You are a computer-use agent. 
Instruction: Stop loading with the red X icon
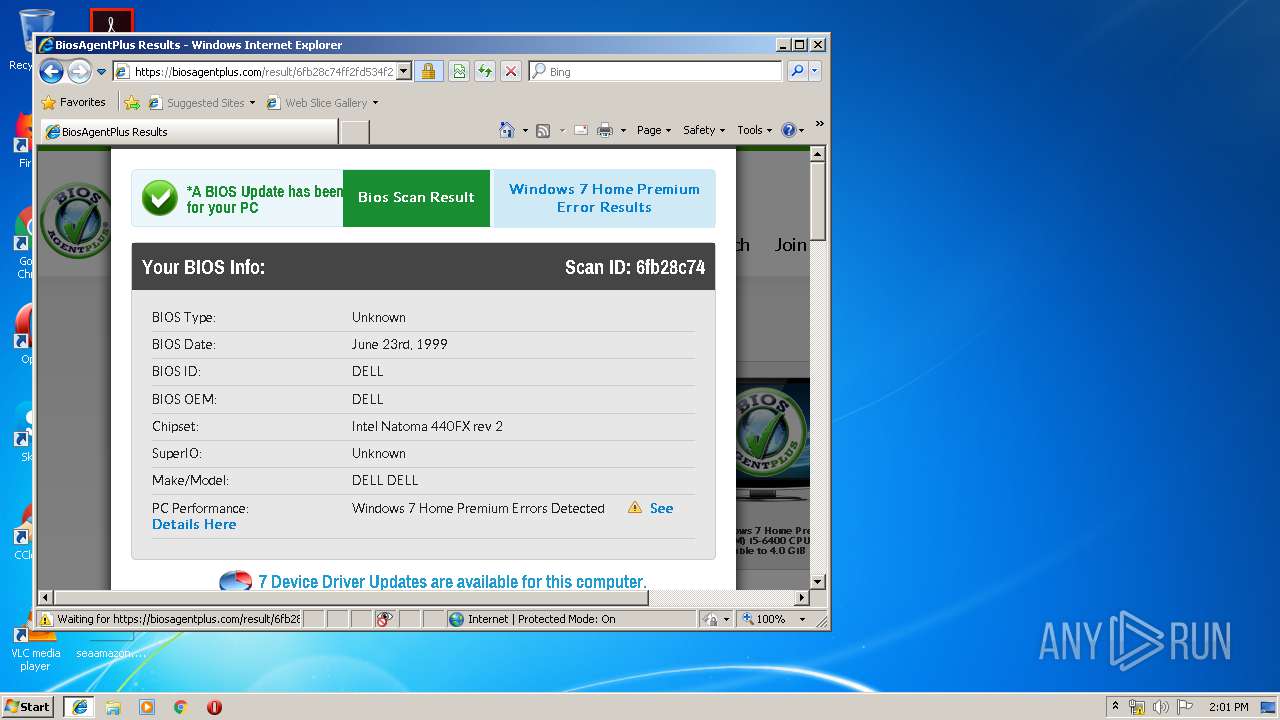tap(510, 71)
